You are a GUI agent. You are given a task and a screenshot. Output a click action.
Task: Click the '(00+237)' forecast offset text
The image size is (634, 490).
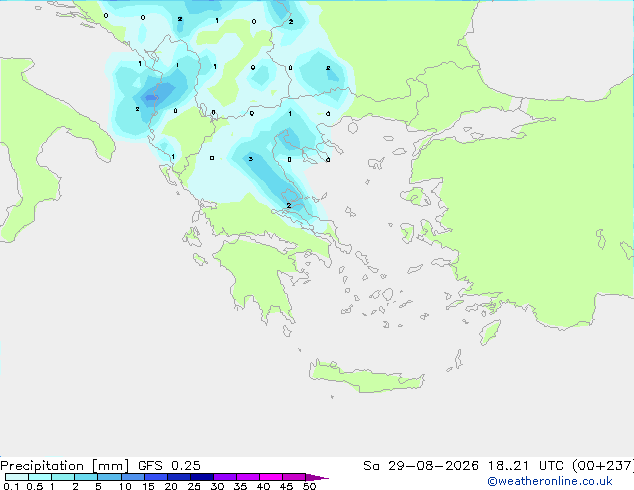tap(603, 466)
